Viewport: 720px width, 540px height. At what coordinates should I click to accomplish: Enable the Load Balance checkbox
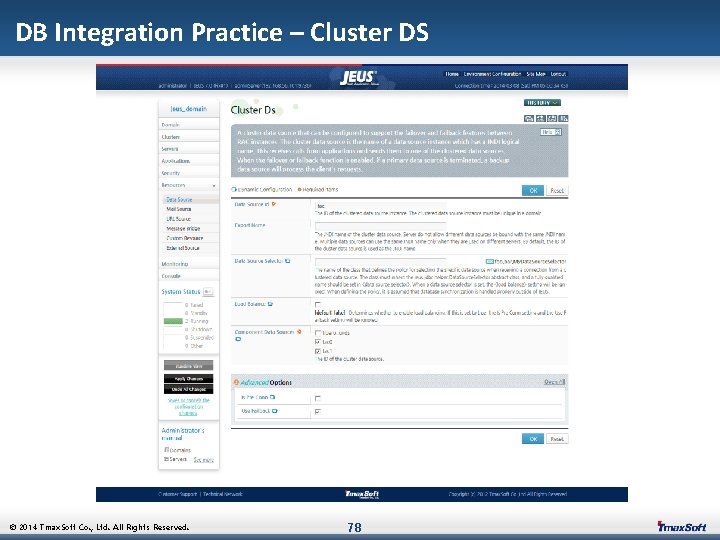pyautogui.click(x=318, y=304)
